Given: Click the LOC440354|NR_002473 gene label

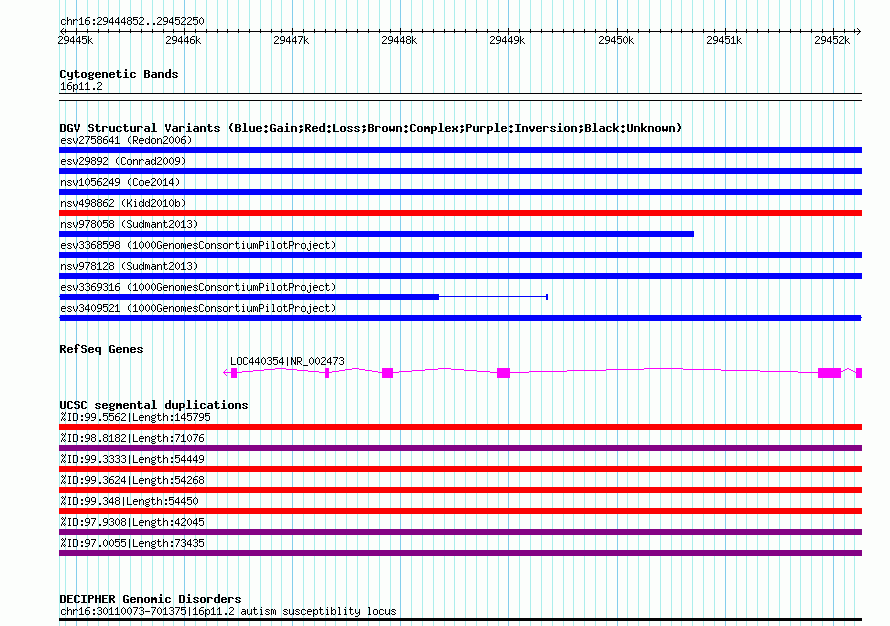Looking at the screenshot, I should [287, 361].
